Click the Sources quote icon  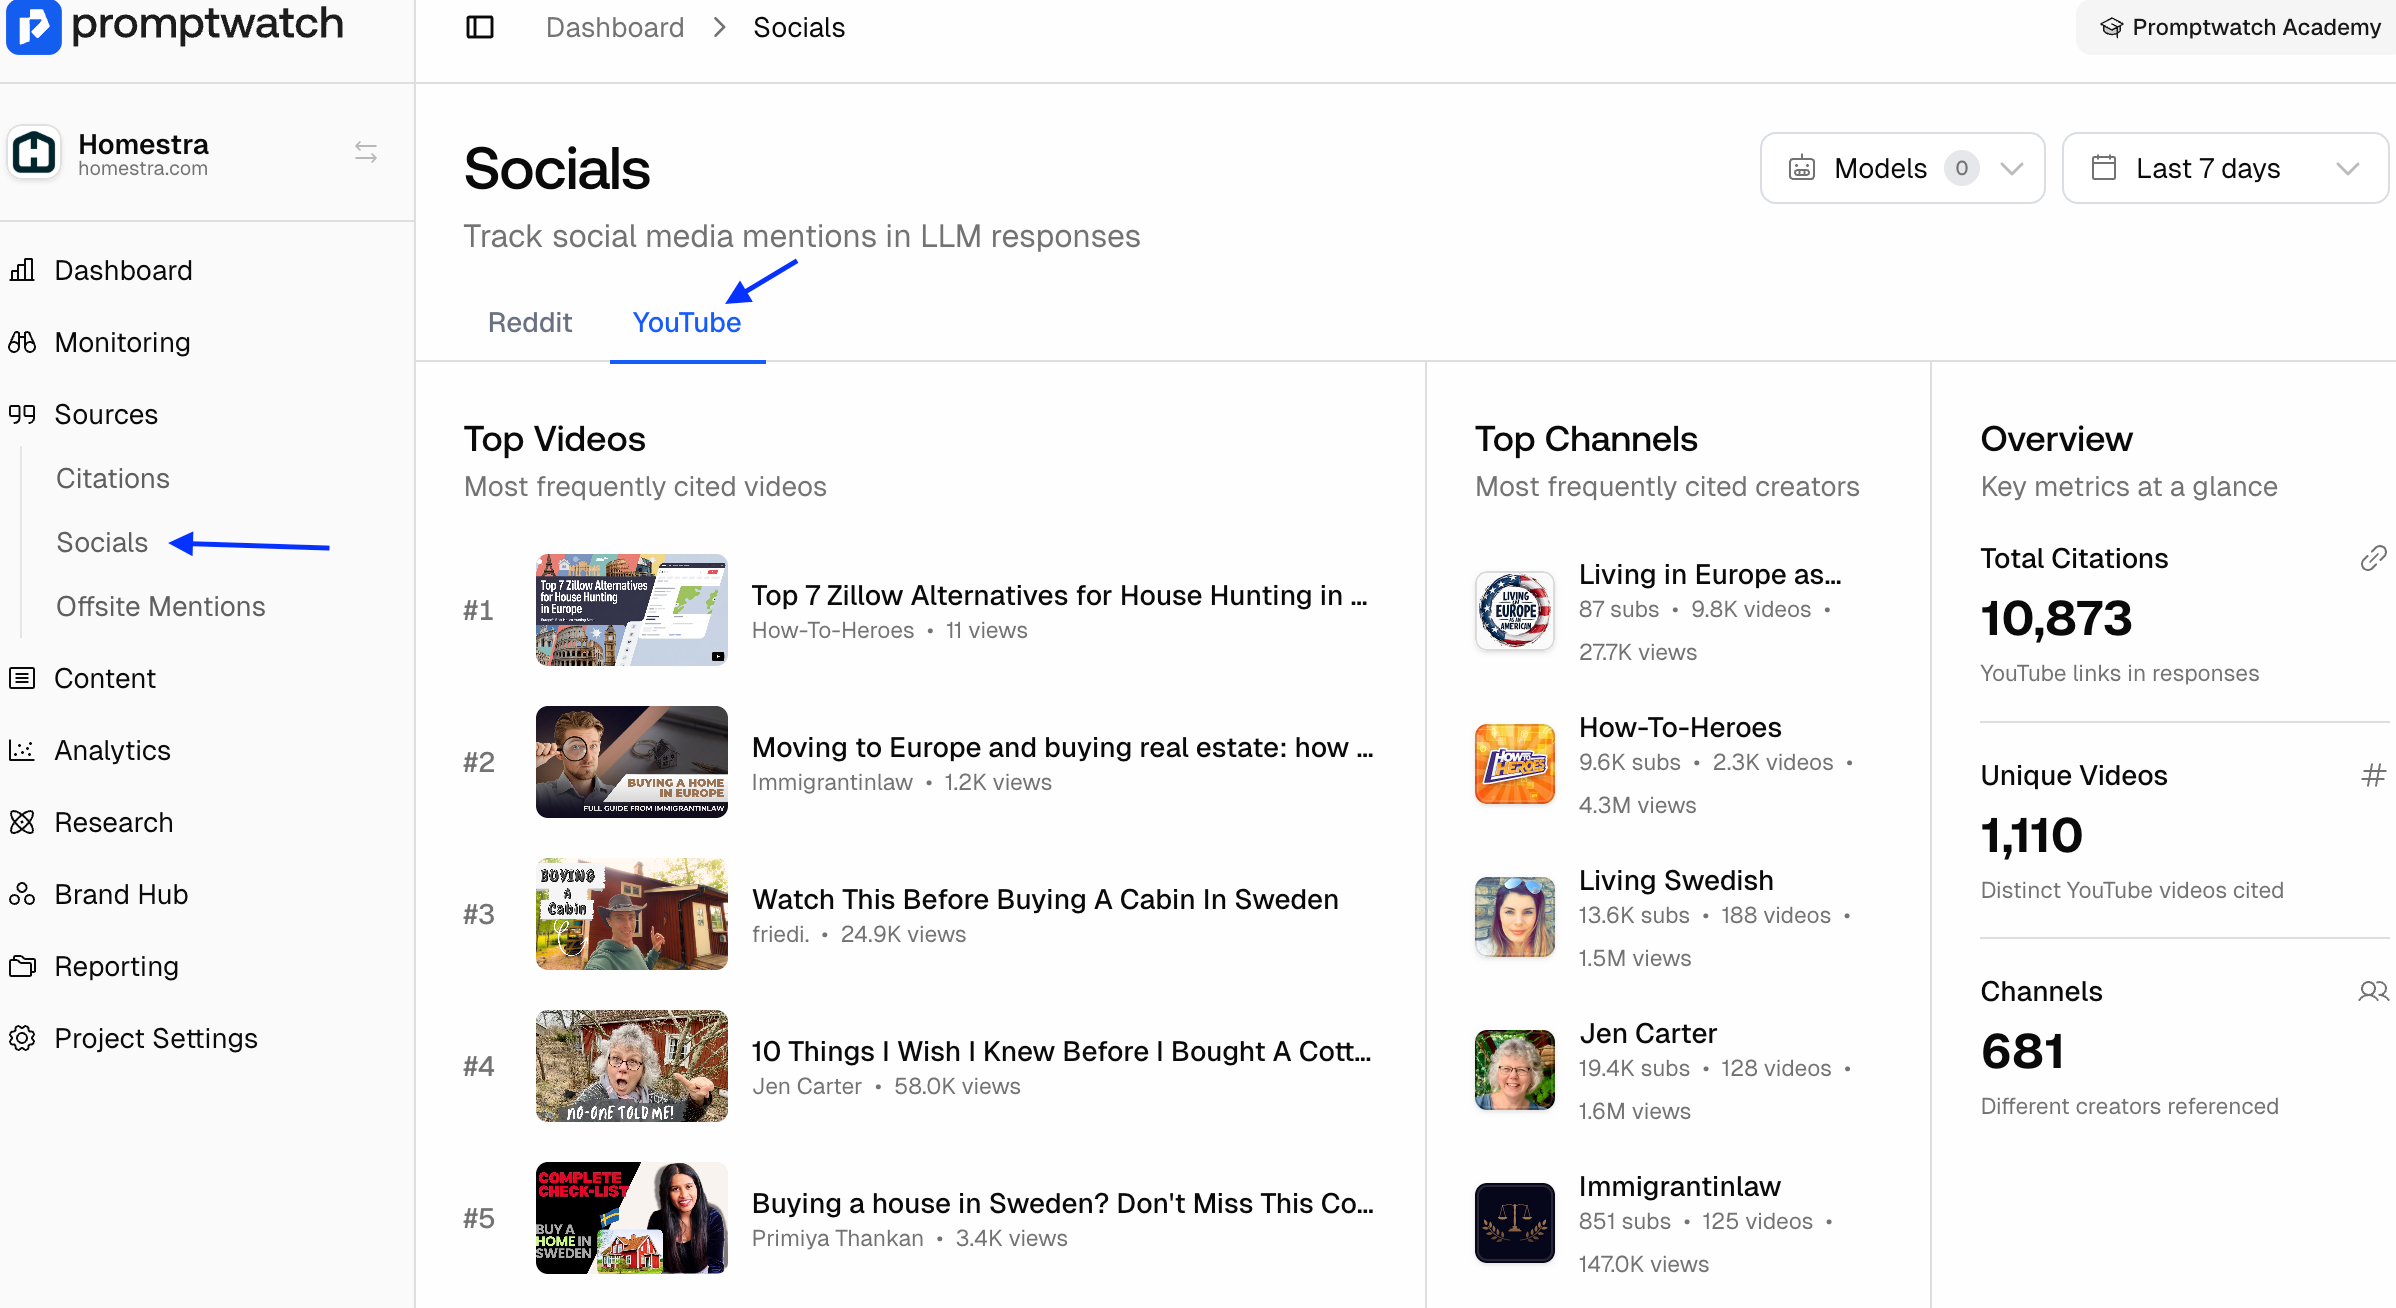click(x=22, y=414)
